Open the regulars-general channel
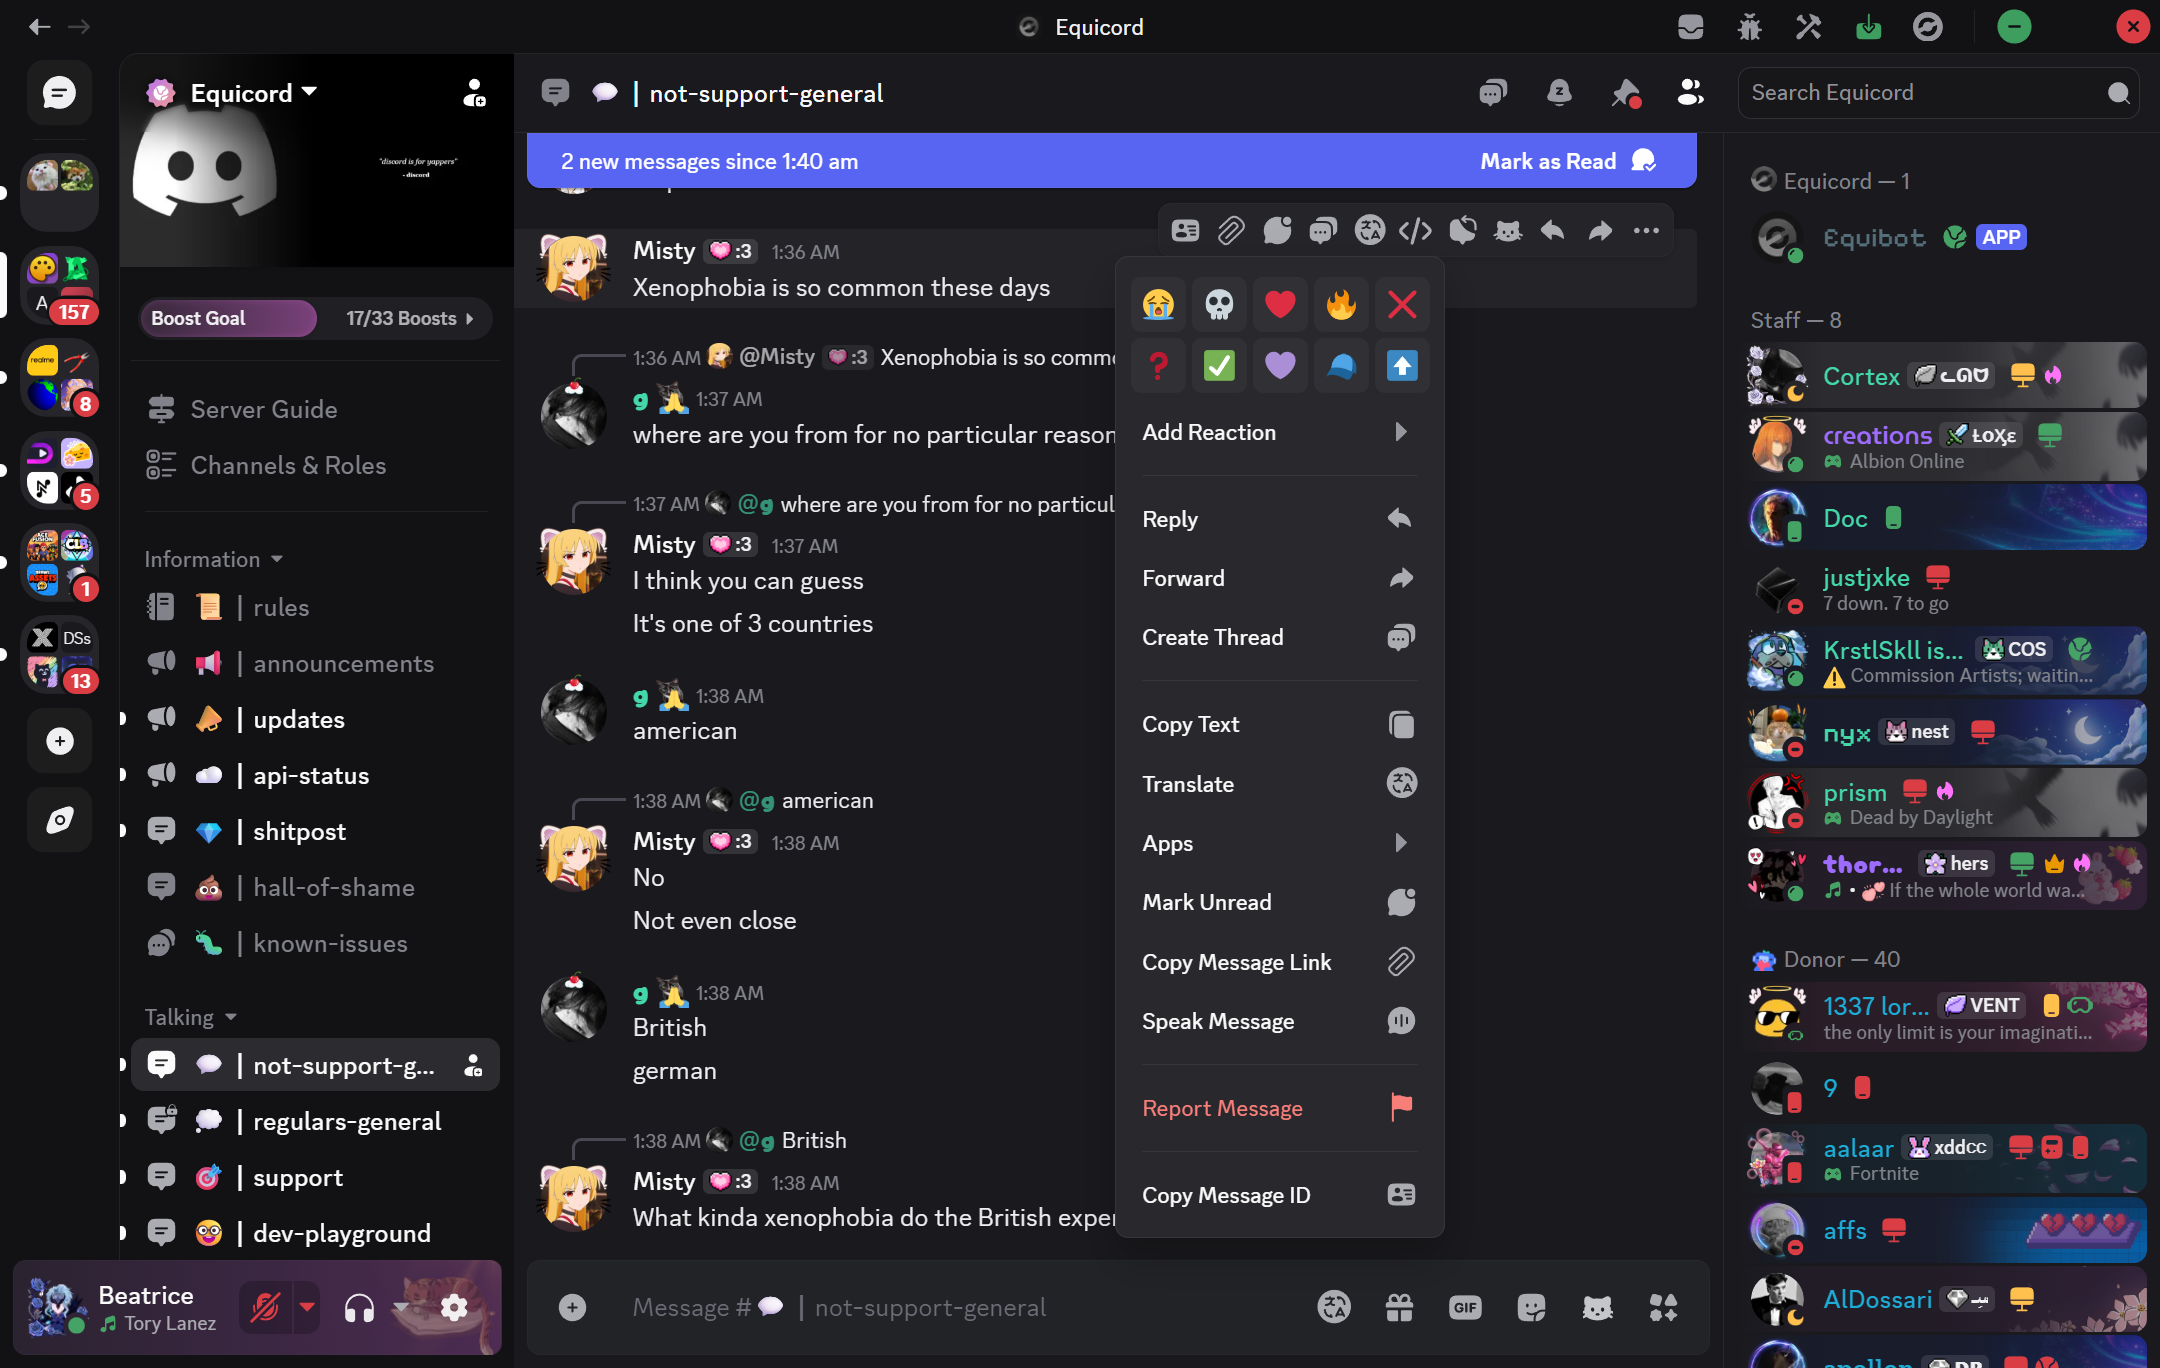The width and height of the screenshot is (2160, 1368). coord(316,1121)
